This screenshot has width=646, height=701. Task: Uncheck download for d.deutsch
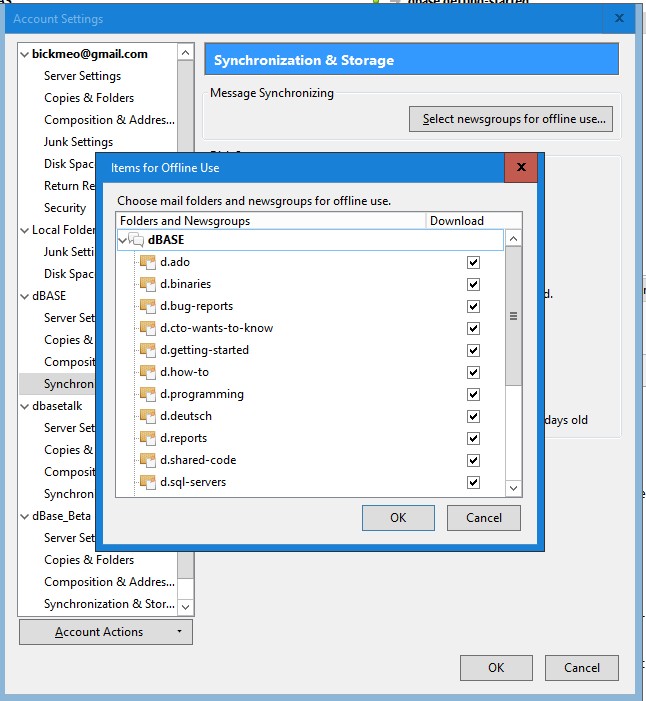tap(473, 416)
